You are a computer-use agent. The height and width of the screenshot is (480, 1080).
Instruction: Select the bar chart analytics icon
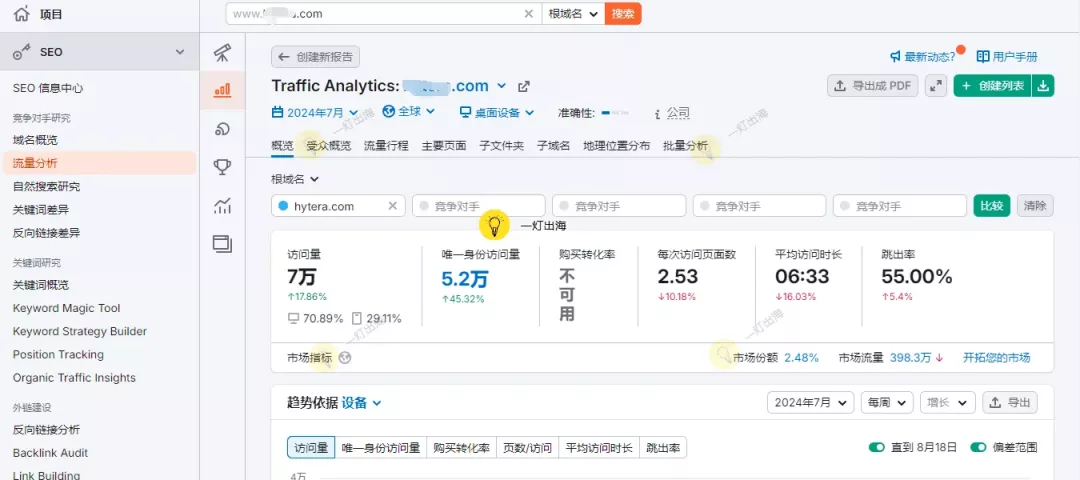pos(222,90)
